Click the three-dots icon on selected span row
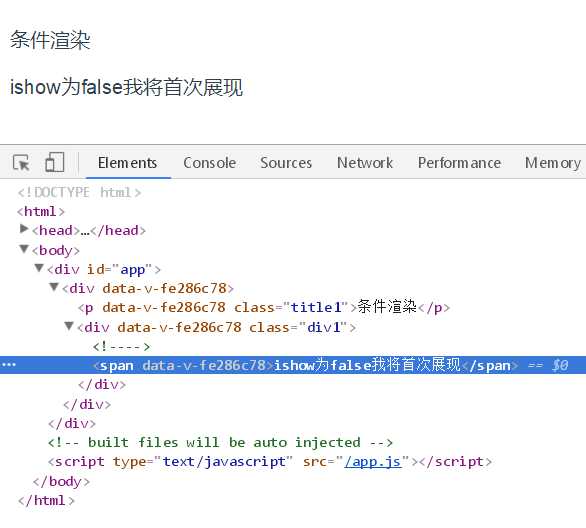 [x=9, y=365]
